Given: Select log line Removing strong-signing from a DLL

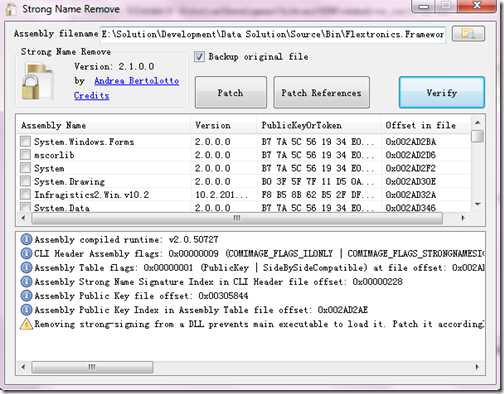Looking at the screenshot, I should pyautogui.click(x=259, y=324).
